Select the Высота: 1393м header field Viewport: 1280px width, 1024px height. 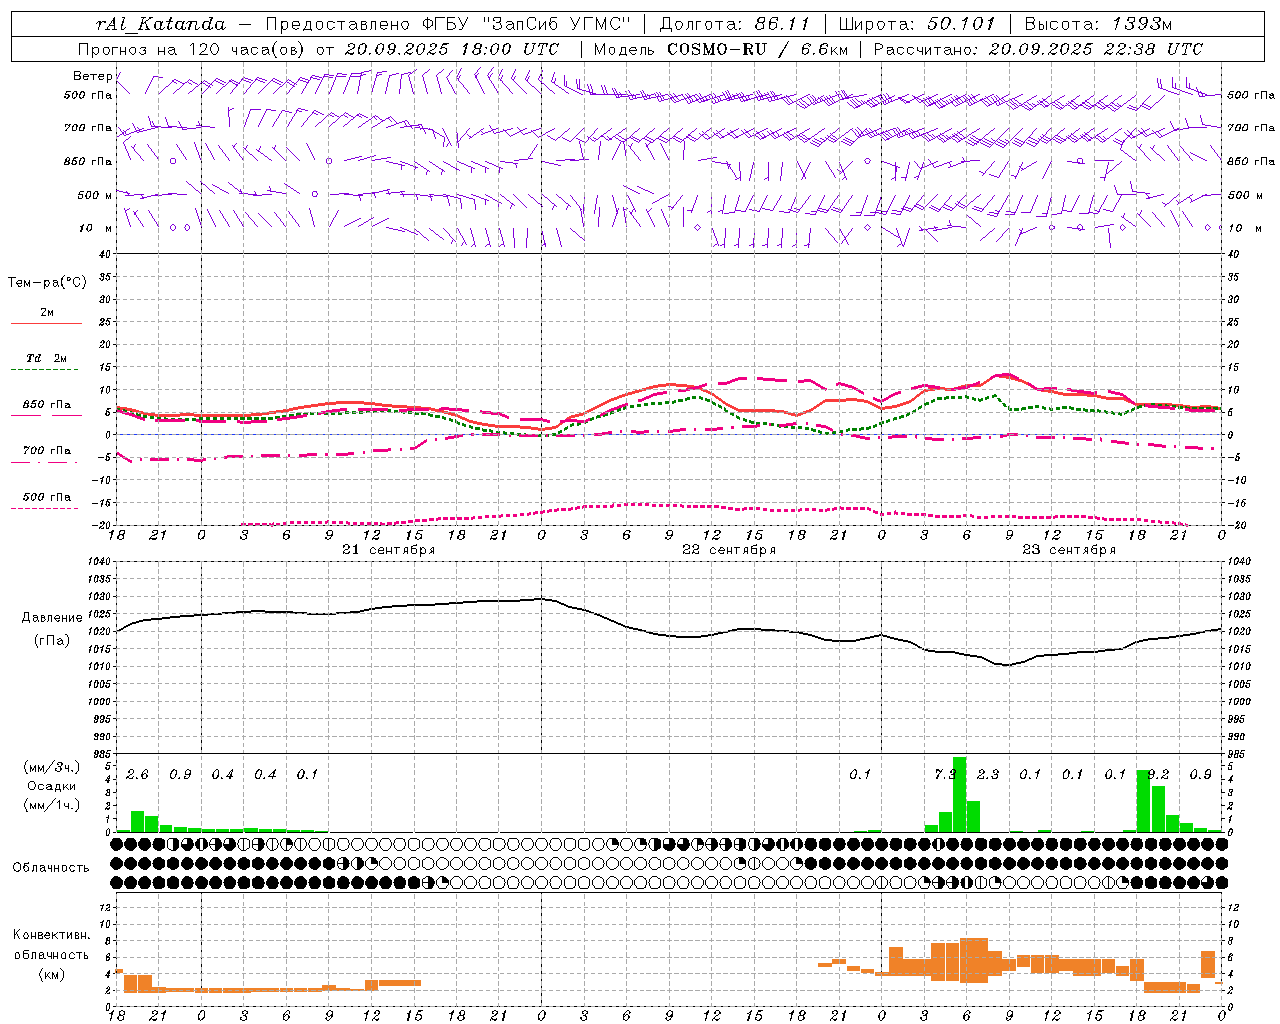(1098, 24)
